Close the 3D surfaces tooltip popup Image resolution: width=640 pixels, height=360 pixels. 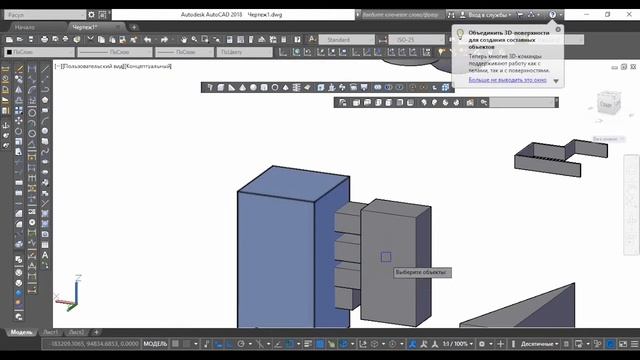(x=558, y=29)
